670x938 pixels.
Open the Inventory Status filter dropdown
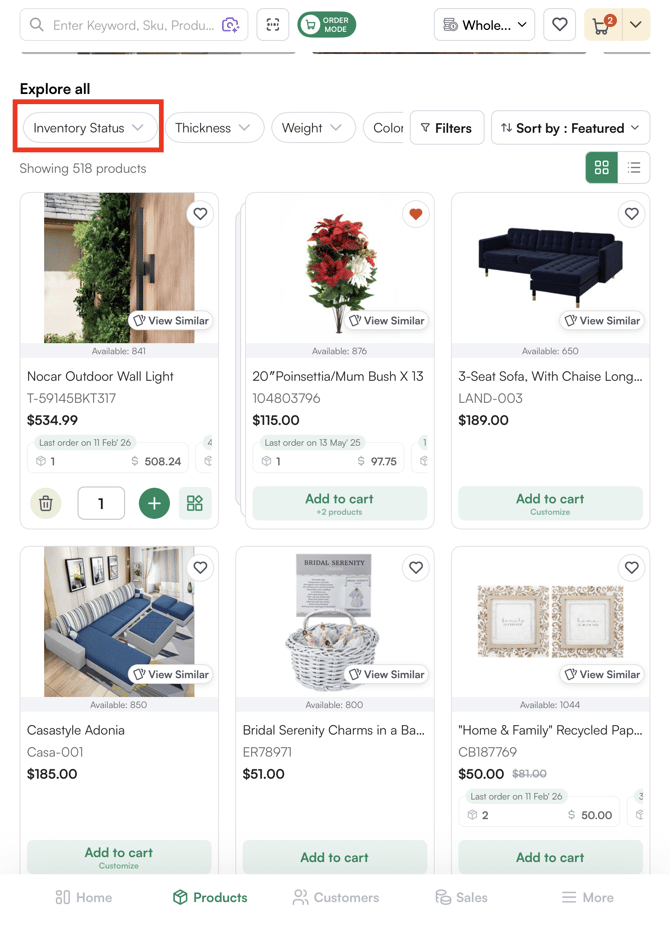coord(88,127)
